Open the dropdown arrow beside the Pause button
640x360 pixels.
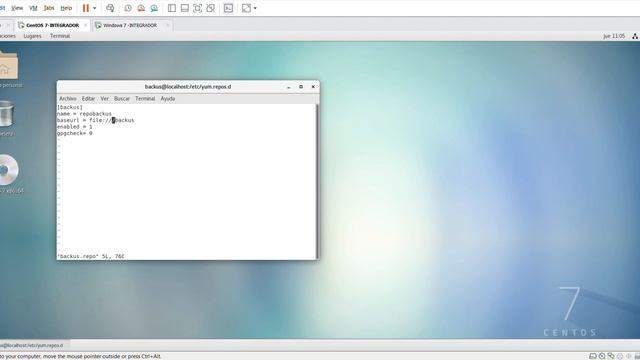pos(95,8)
